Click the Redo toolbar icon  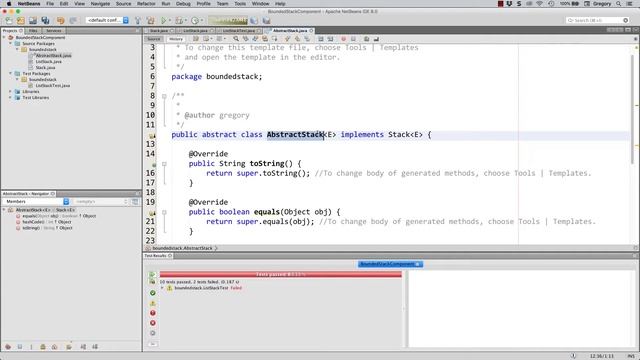73,20
